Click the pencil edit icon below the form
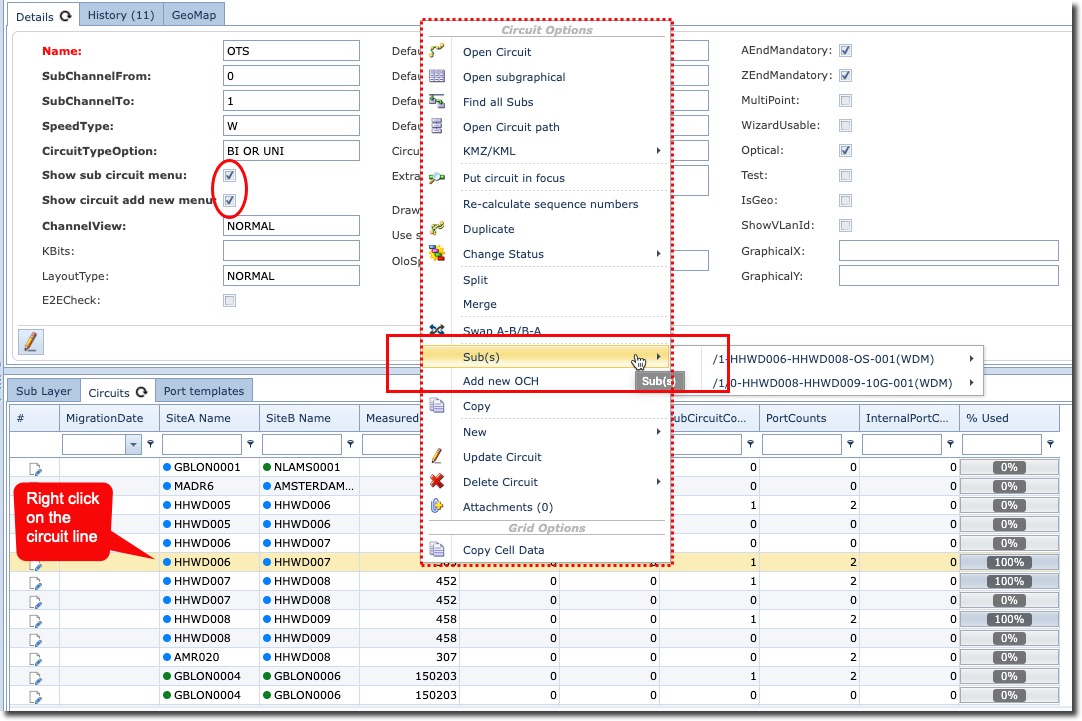 coord(30,341)
